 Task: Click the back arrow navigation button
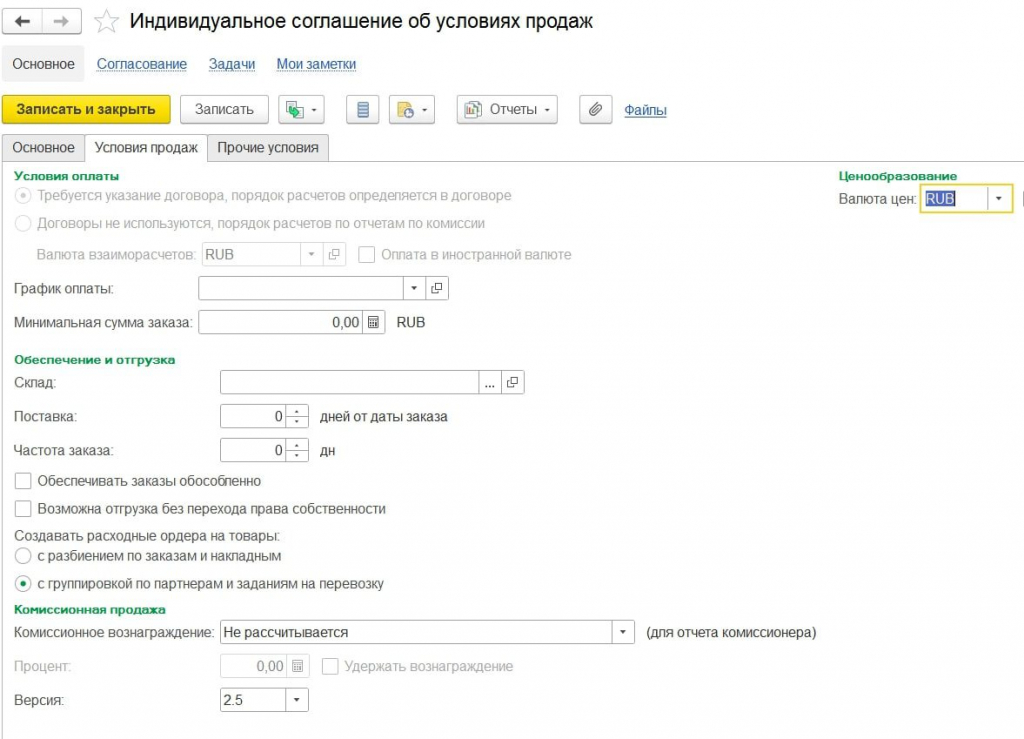pyautogui.click(x=23, y=21)
